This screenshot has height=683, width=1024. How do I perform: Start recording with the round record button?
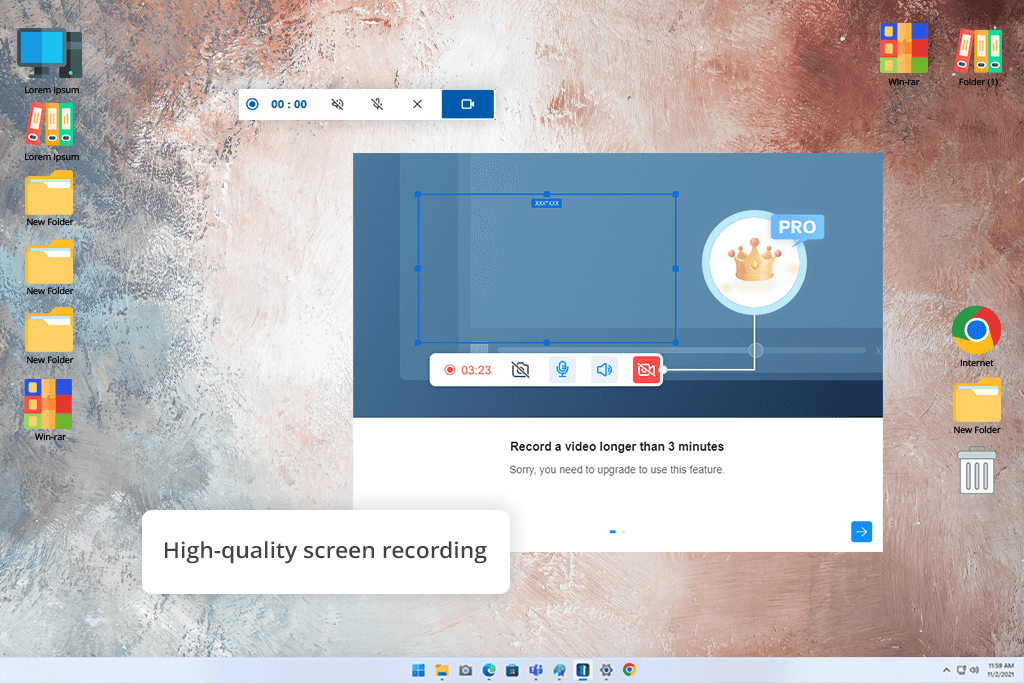[252, 104]
